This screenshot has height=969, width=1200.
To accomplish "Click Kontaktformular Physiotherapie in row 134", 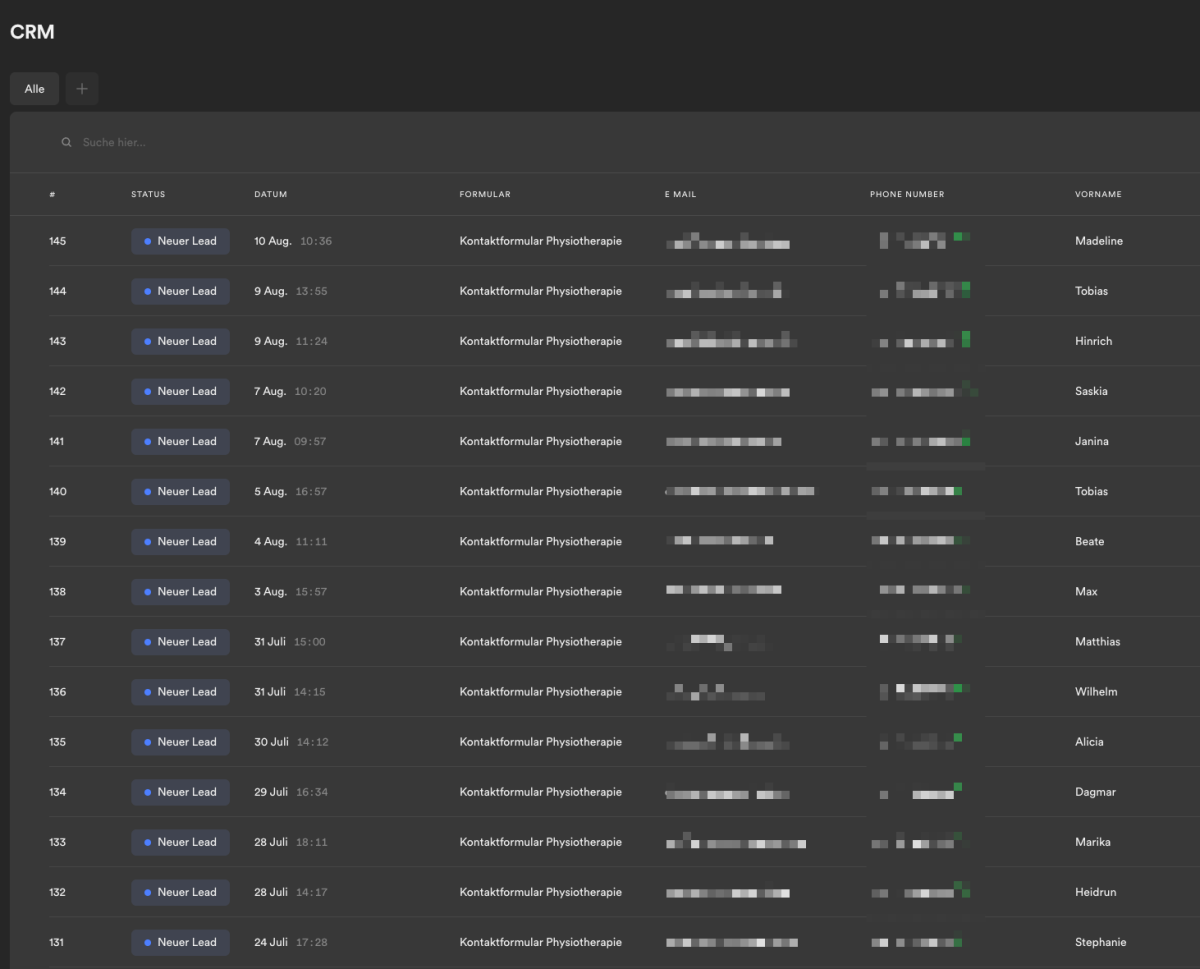I will pyautogui.click(x=541, y=791).
